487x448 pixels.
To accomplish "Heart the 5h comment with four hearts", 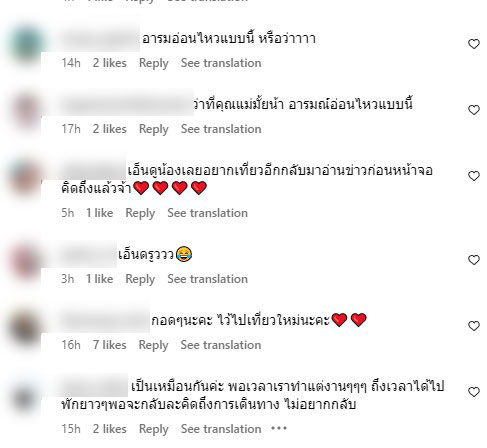I will pos(474,176).
